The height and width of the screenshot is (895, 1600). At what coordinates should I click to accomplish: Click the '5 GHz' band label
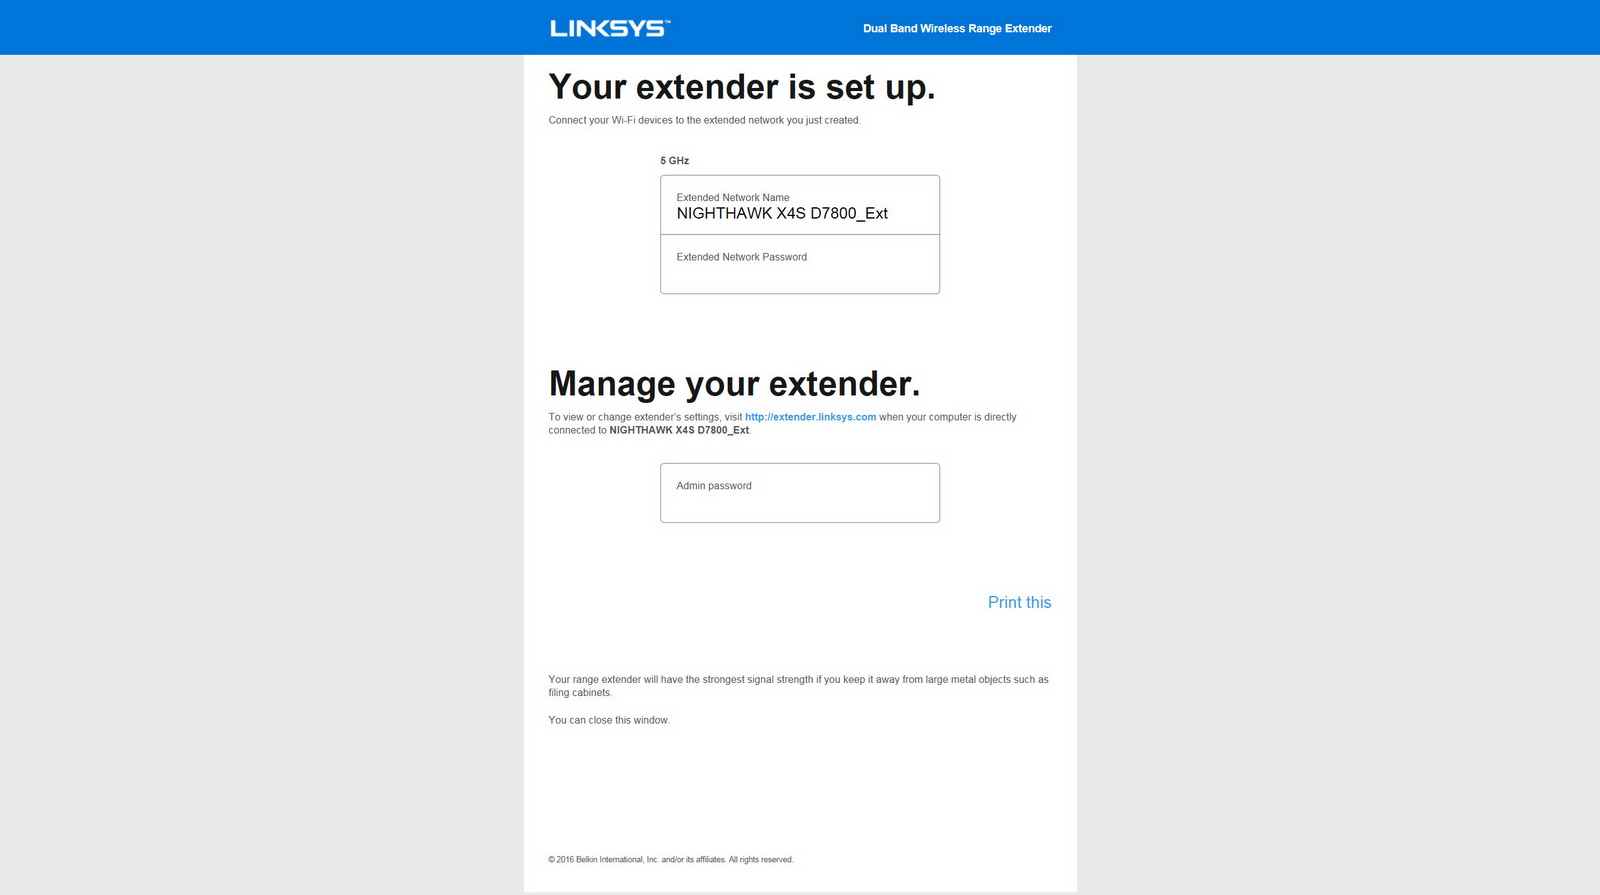[x=674, y=161]
